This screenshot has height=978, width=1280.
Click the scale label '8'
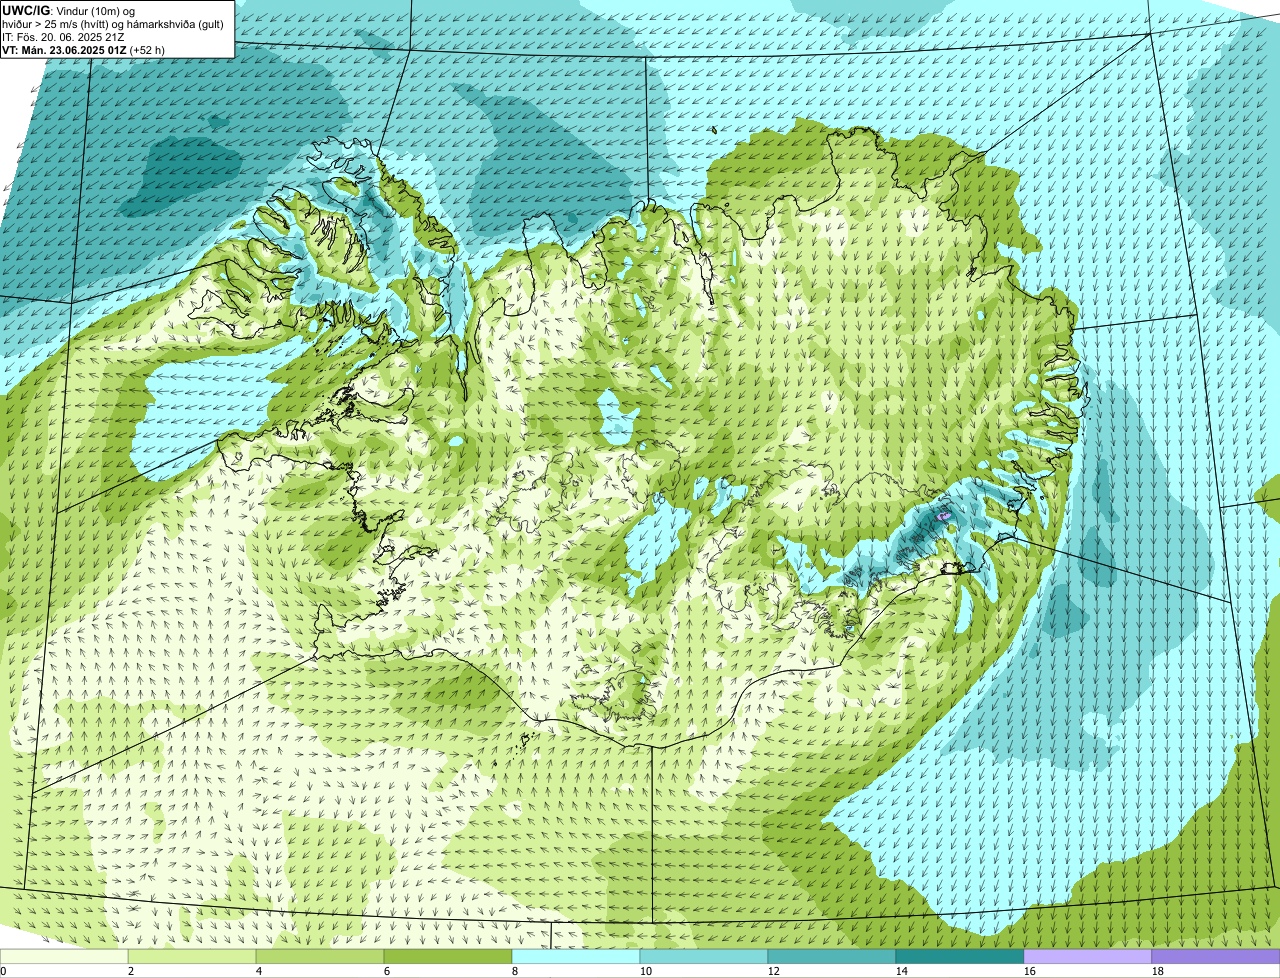point(514,971)
